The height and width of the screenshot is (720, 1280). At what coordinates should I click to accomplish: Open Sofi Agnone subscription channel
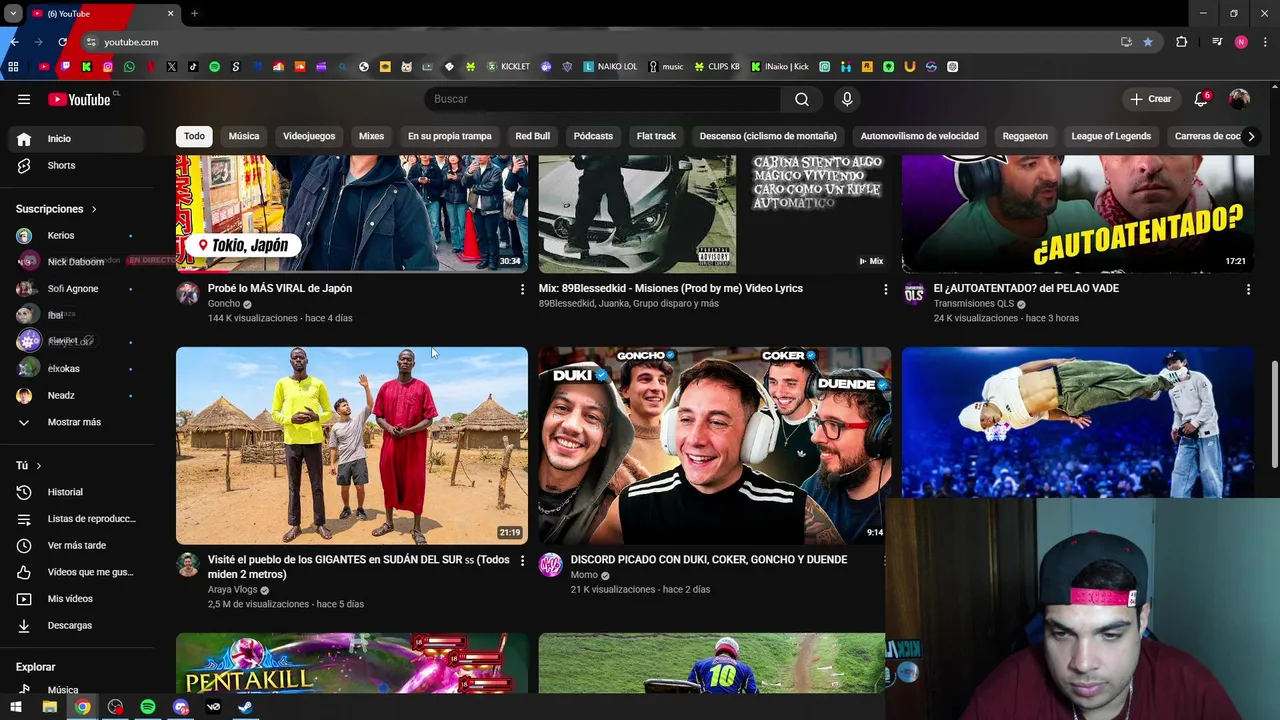click(x=76, y=289)
